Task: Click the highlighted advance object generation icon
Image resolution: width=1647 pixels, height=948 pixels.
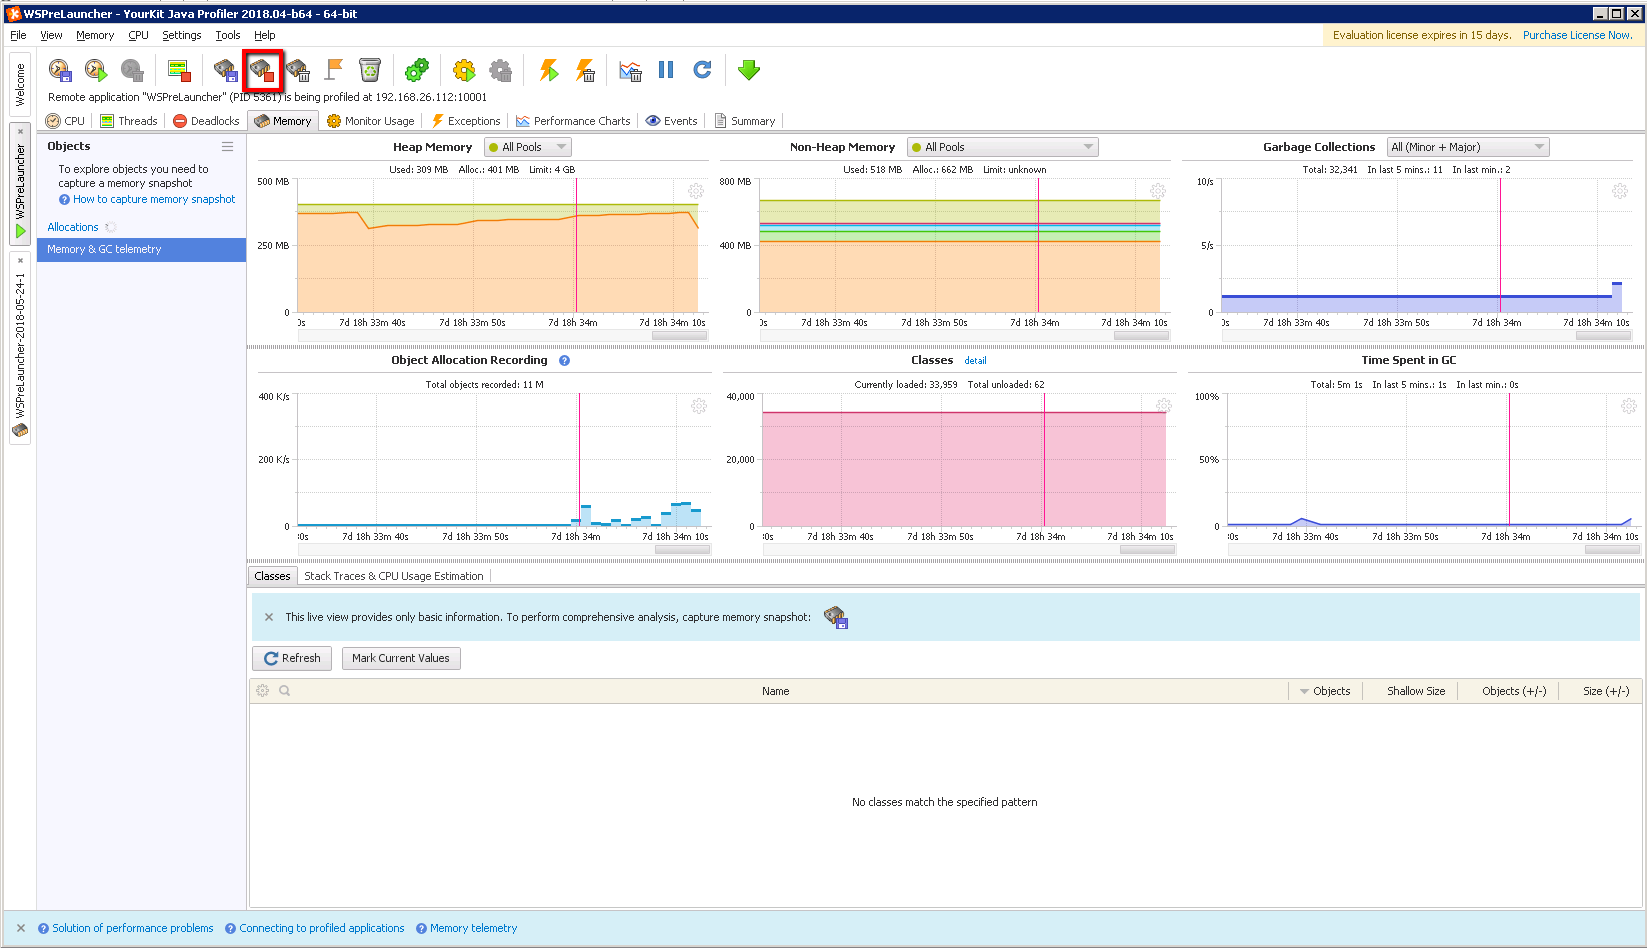Action: (262, 70)
